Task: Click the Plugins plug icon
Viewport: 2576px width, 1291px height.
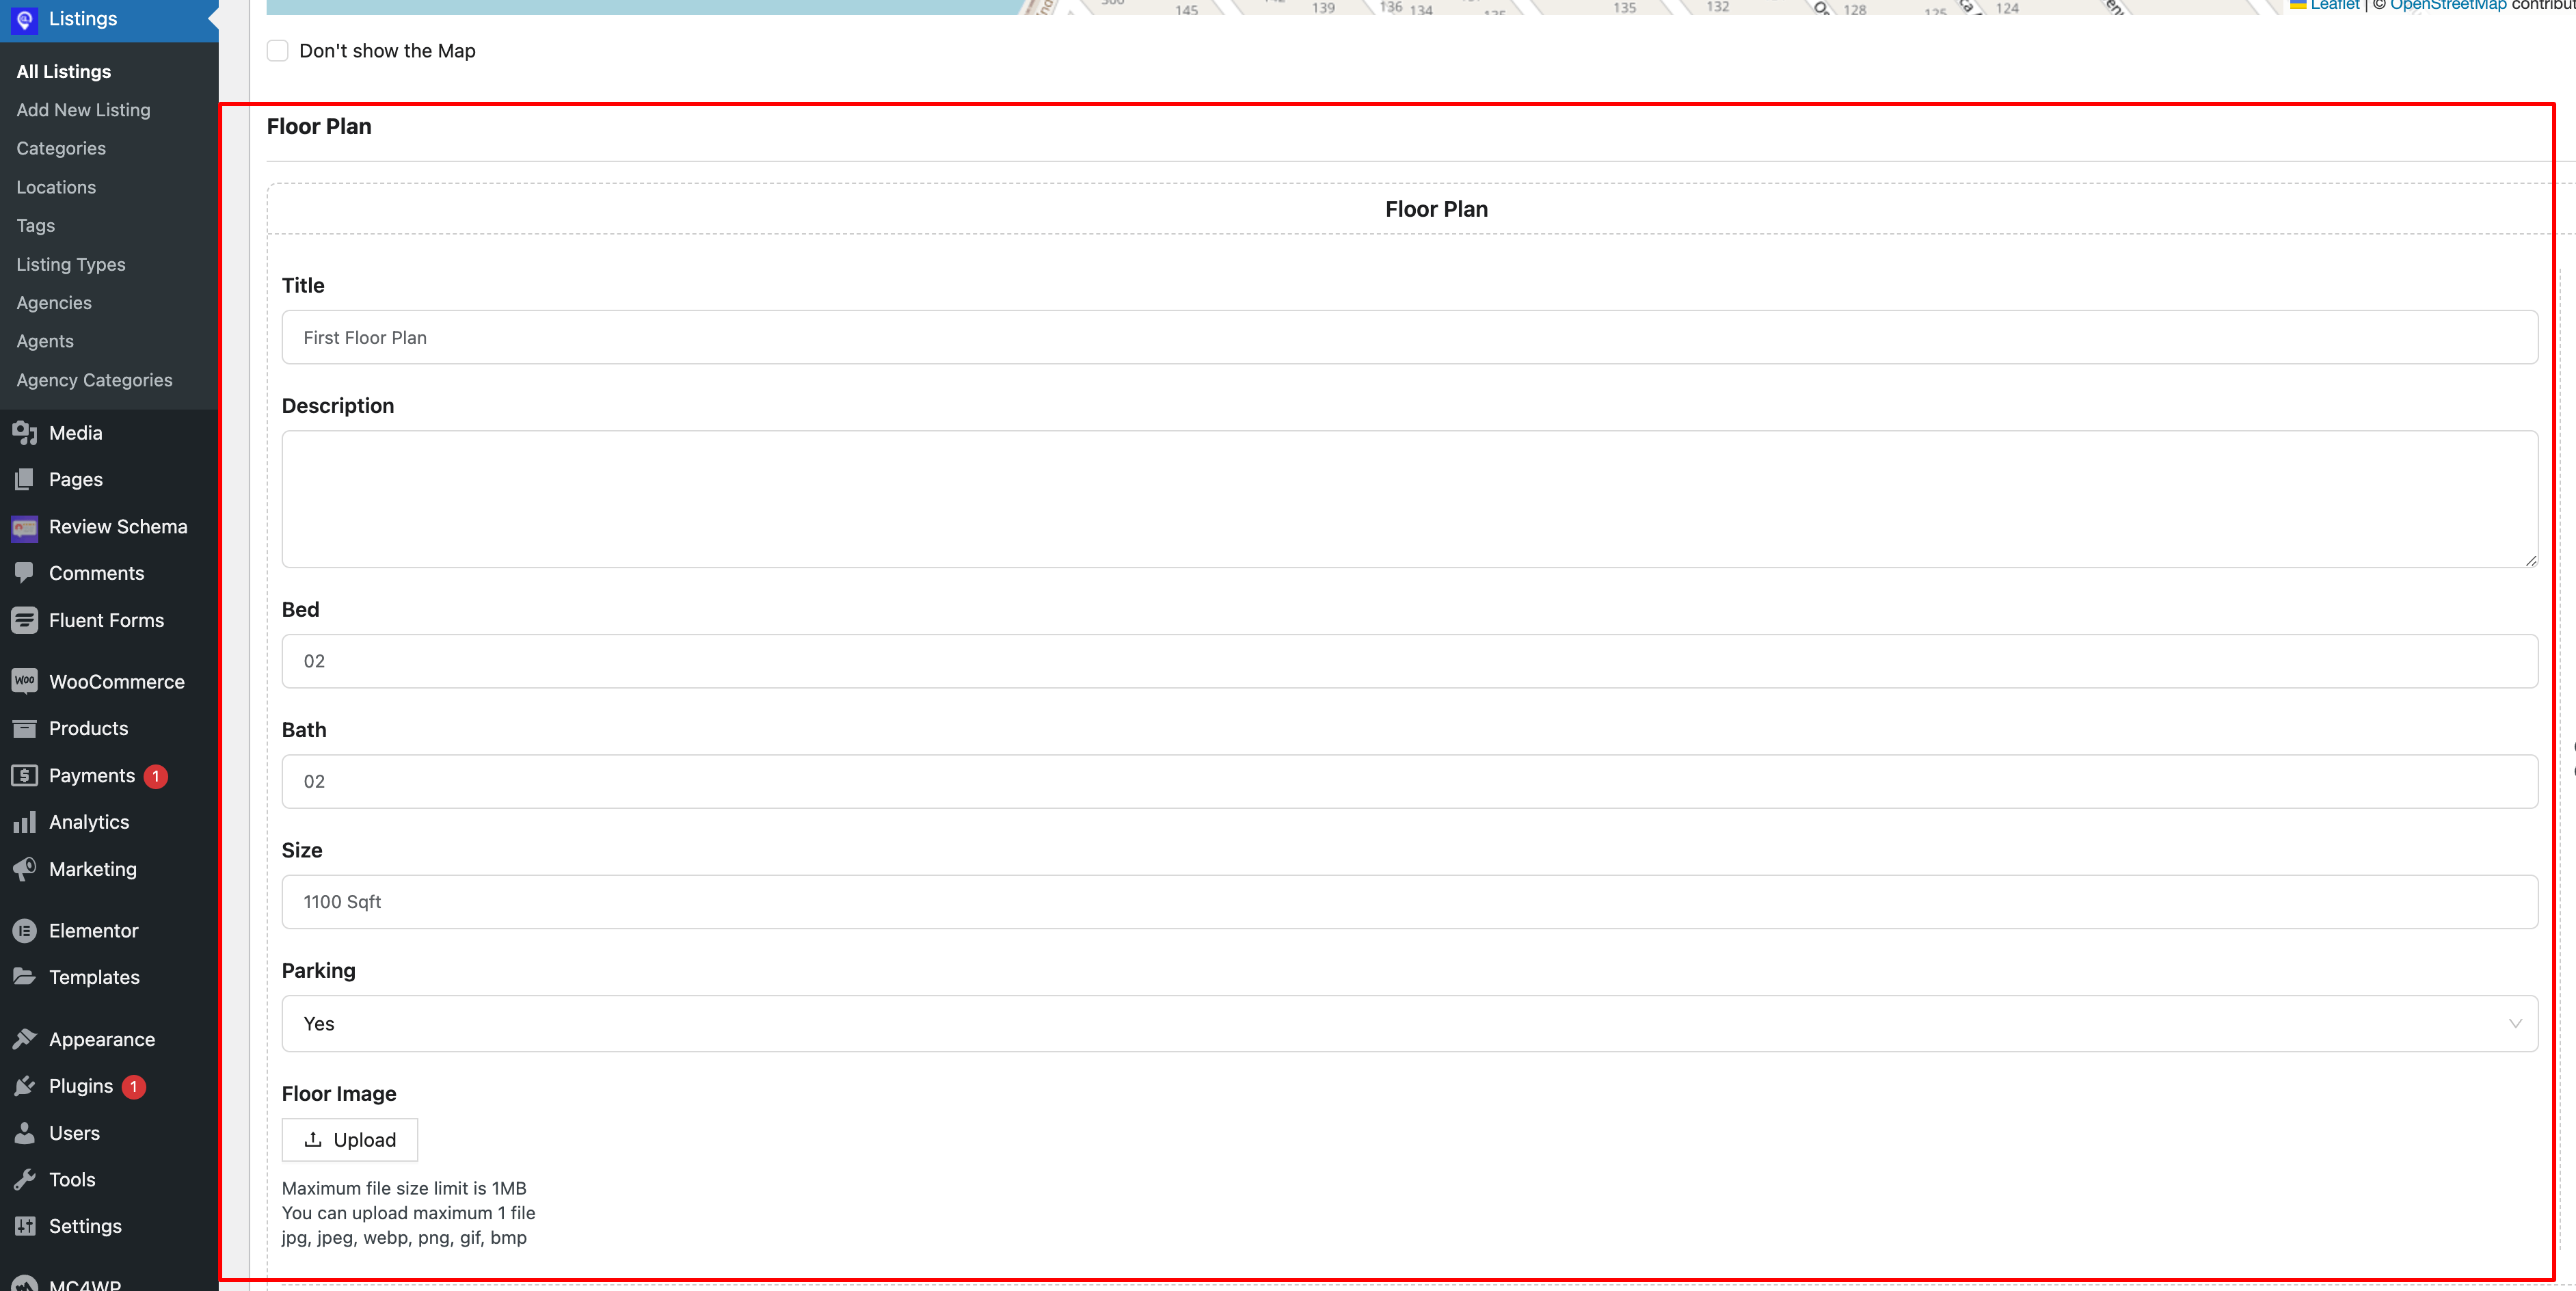Action: coord(25,1086)
